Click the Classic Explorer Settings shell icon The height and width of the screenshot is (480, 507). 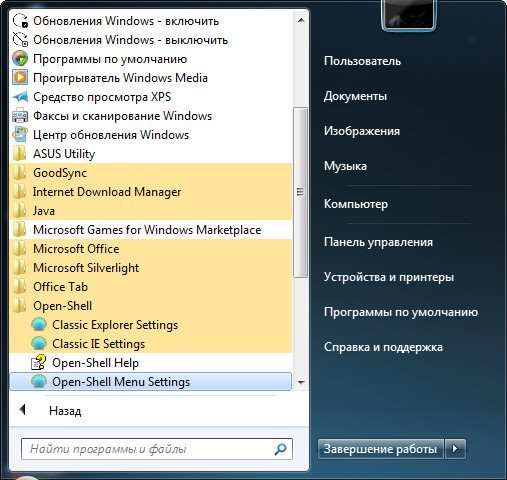point(39,325)
